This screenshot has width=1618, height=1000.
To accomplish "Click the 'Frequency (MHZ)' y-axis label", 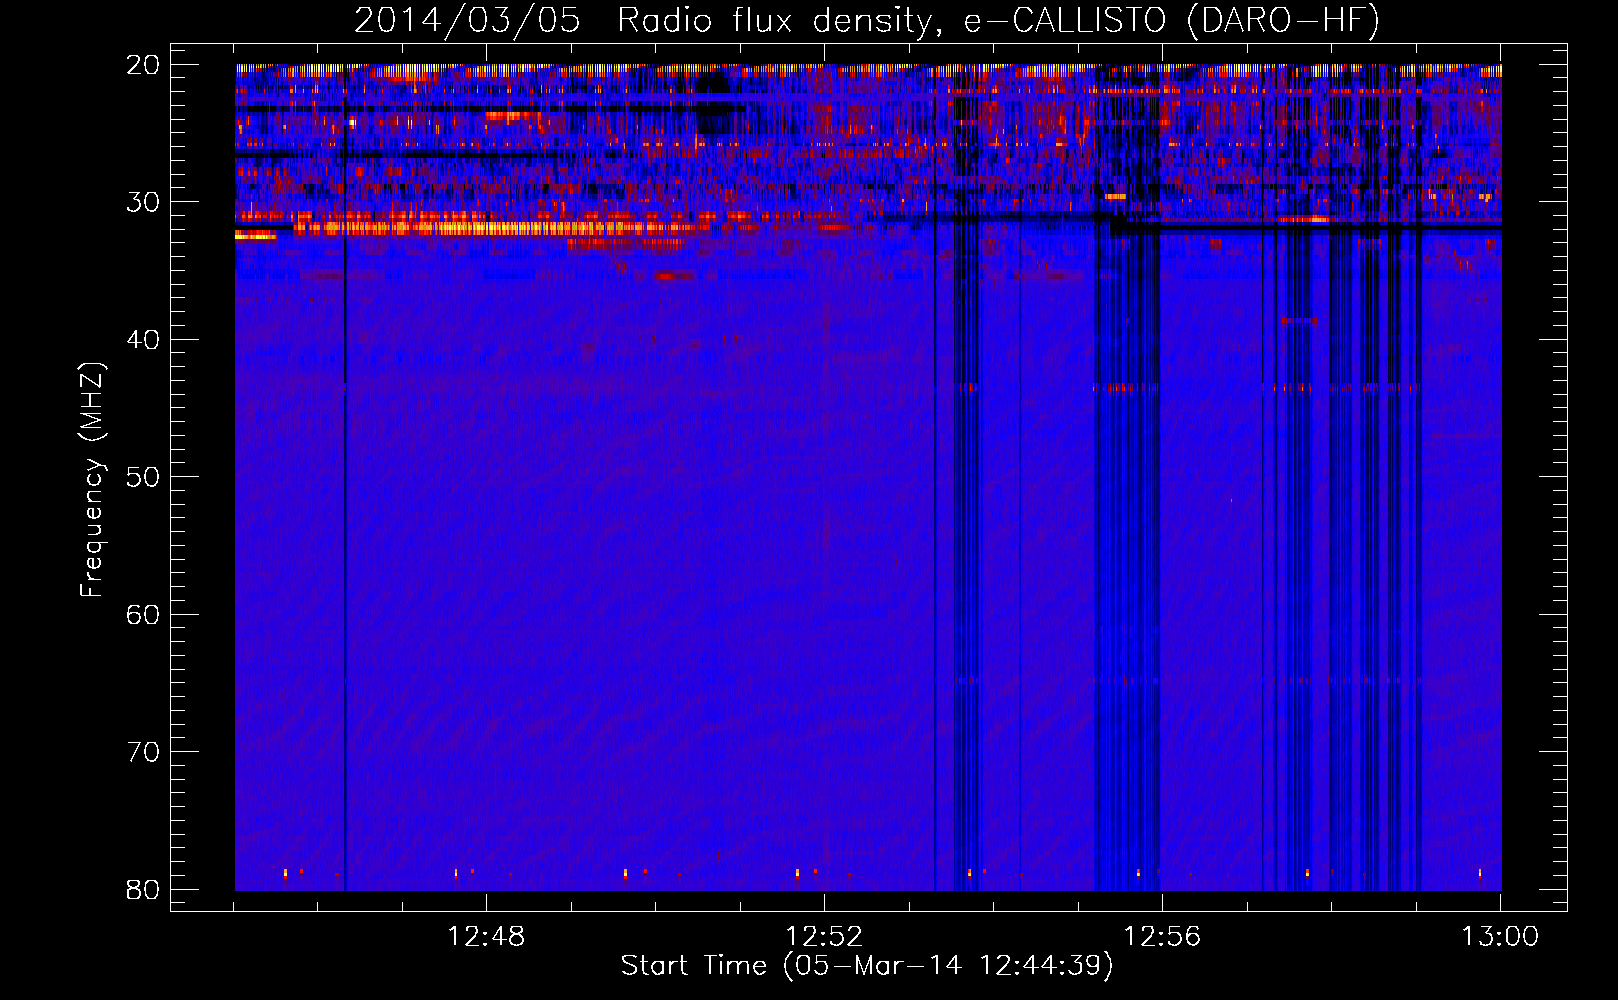I will point(92,480).
